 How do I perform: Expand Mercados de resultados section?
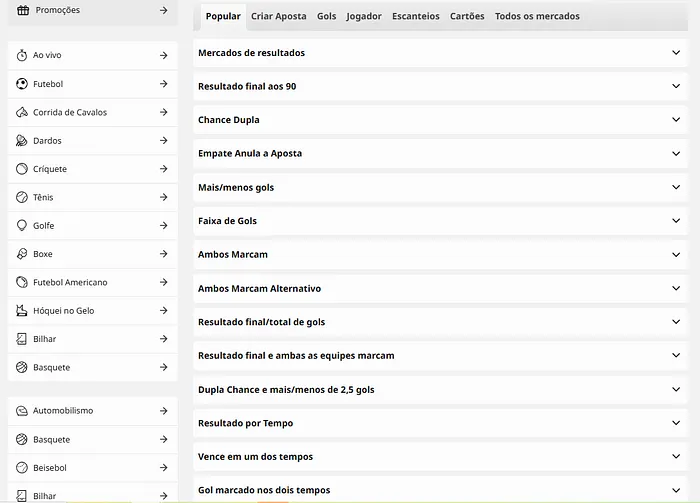(440, 53)
